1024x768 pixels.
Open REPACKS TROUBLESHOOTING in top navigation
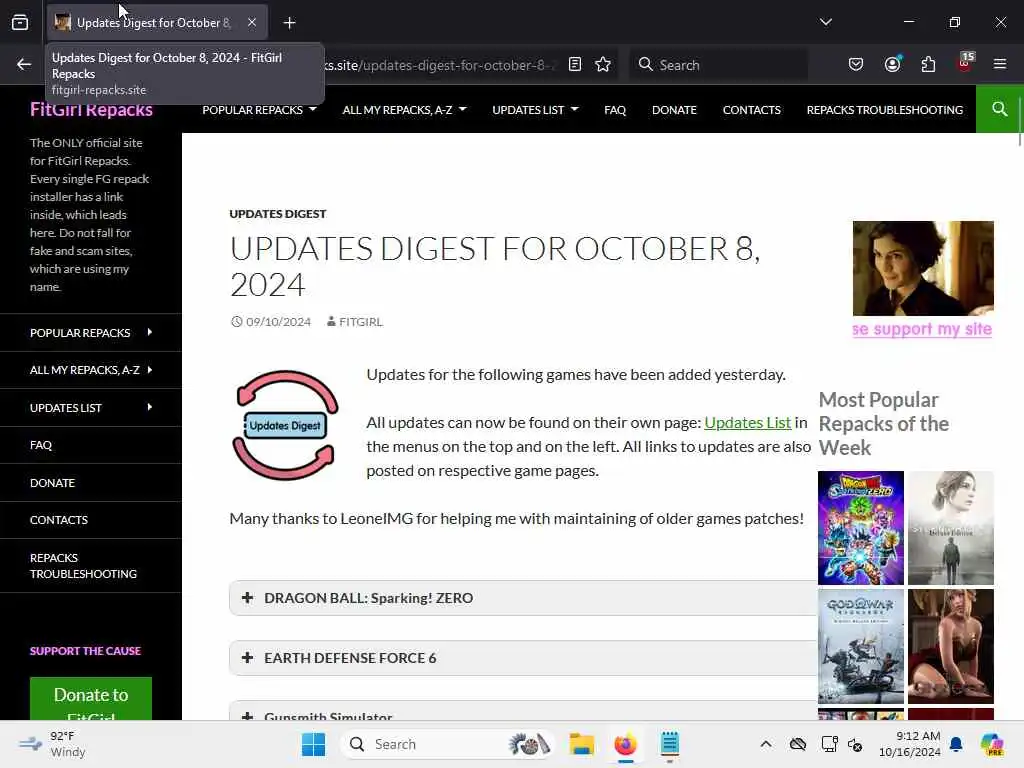pyautogui.click(x=884, y=110)
